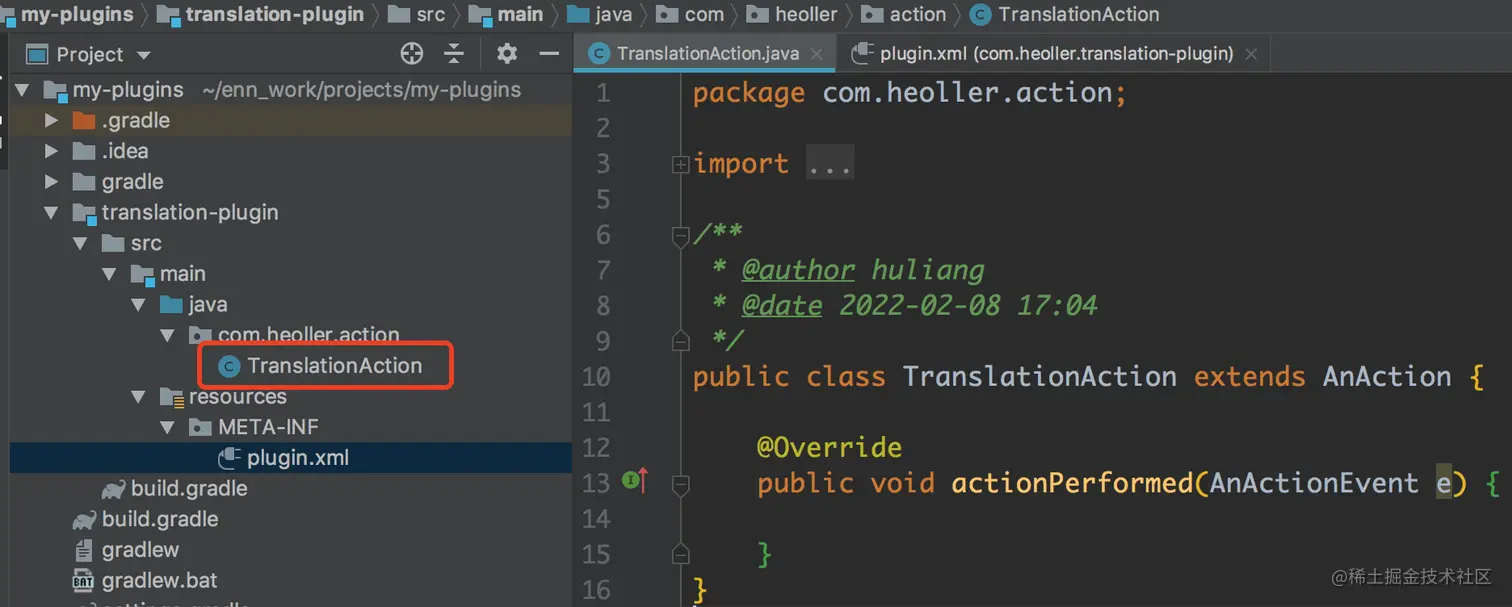Close the plugin.xml editor tab

(1253, 54)
